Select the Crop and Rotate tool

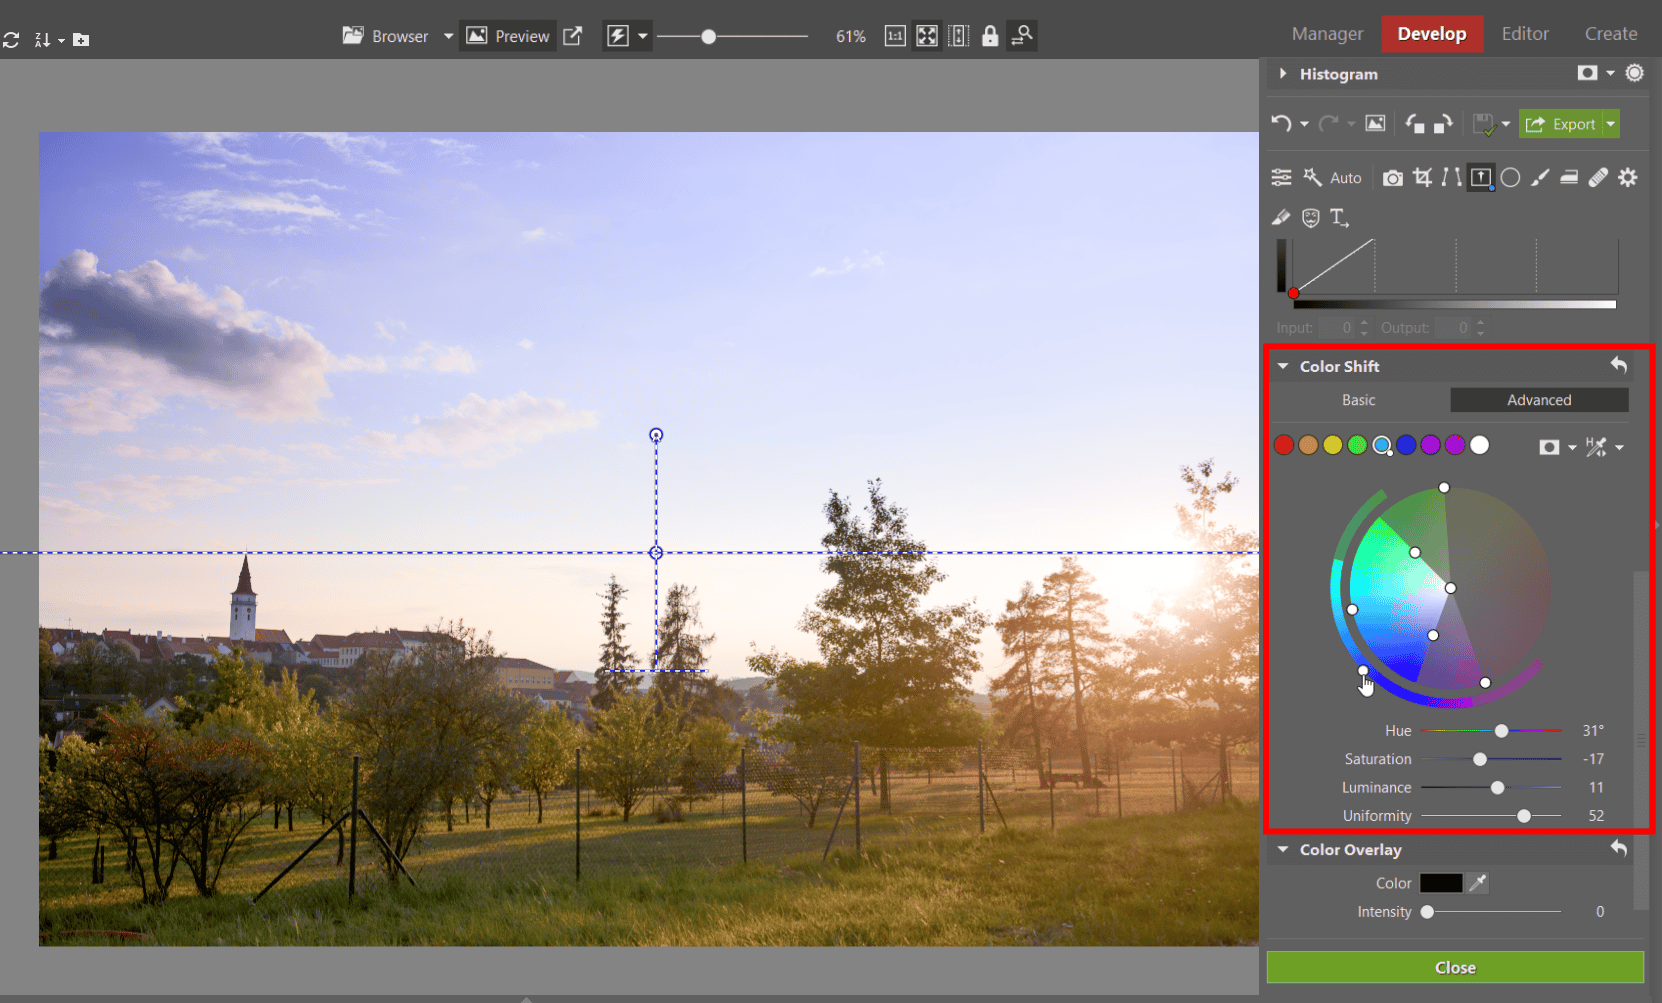coord(1422,177)
